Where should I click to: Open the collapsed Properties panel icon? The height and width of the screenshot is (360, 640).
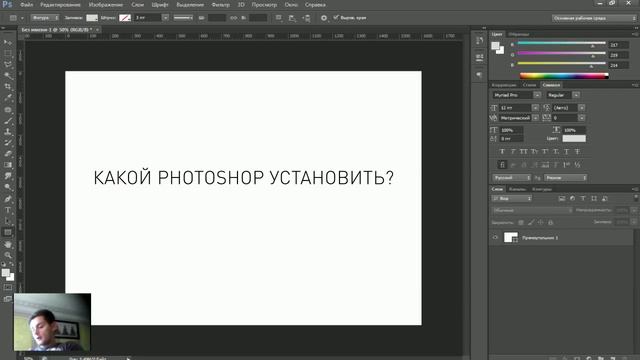[x=480, y=57]
